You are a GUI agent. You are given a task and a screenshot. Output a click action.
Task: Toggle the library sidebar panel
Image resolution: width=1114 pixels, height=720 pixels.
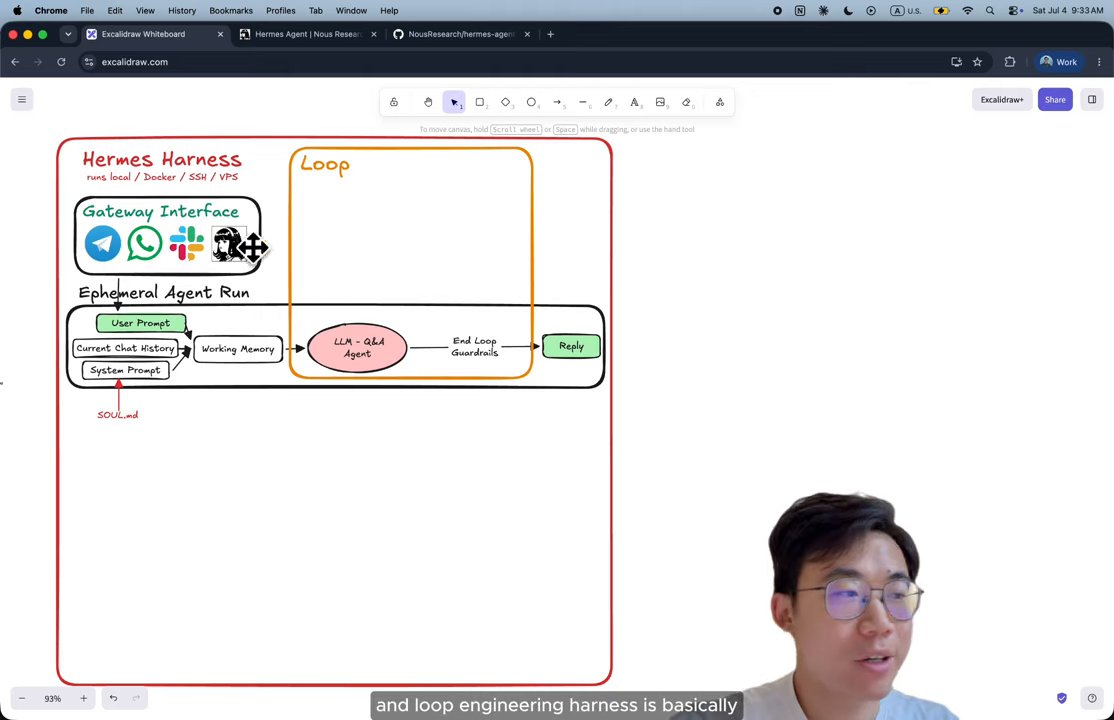(x=1092, y=100)
